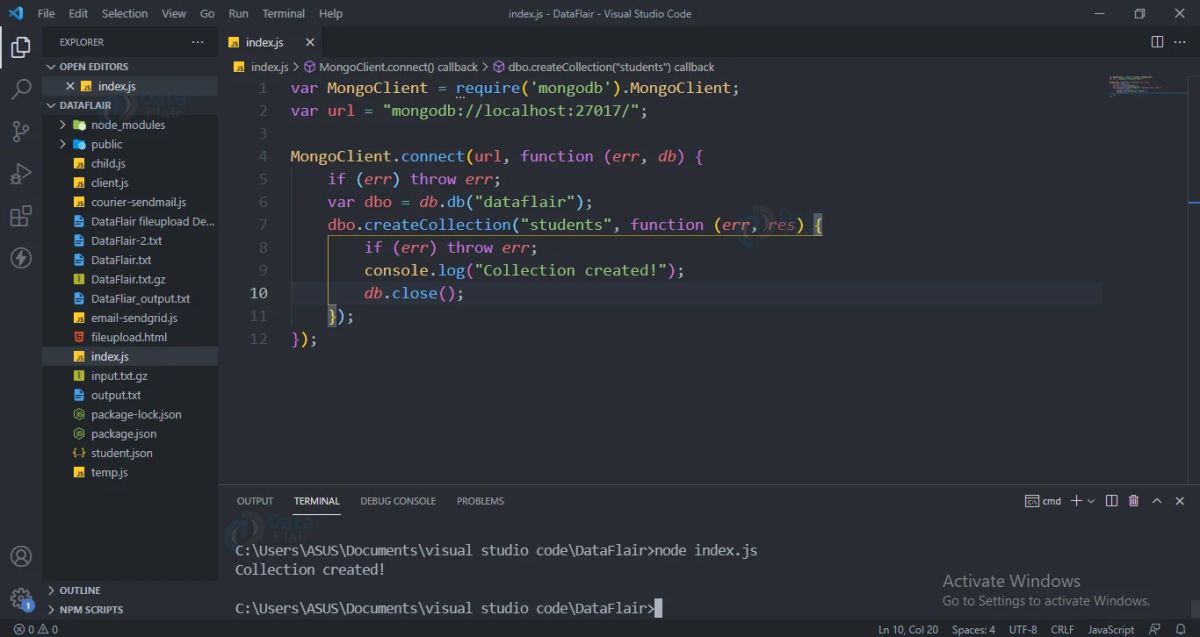Open student.json in the explorer
The width and height of the screenshot is (1200, 637).
coord(121,453)
